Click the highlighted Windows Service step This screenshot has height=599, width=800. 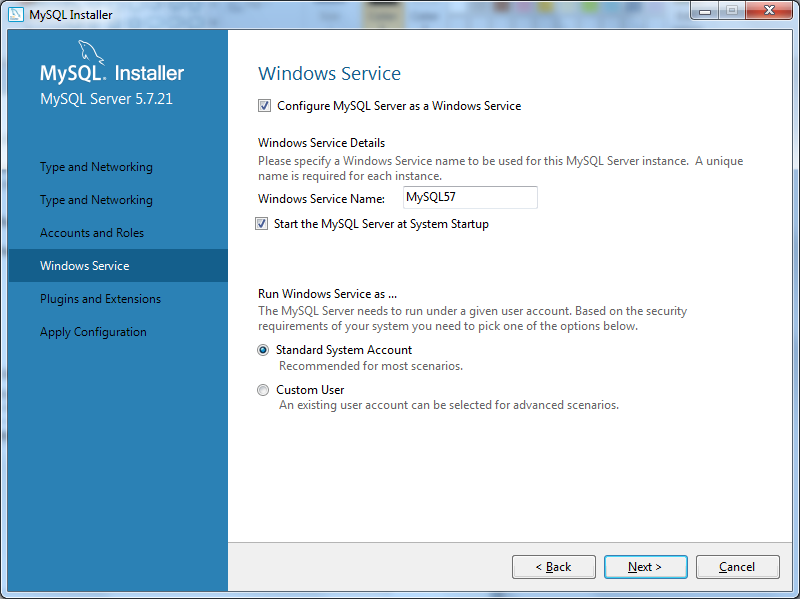click(x=87, y=265)
